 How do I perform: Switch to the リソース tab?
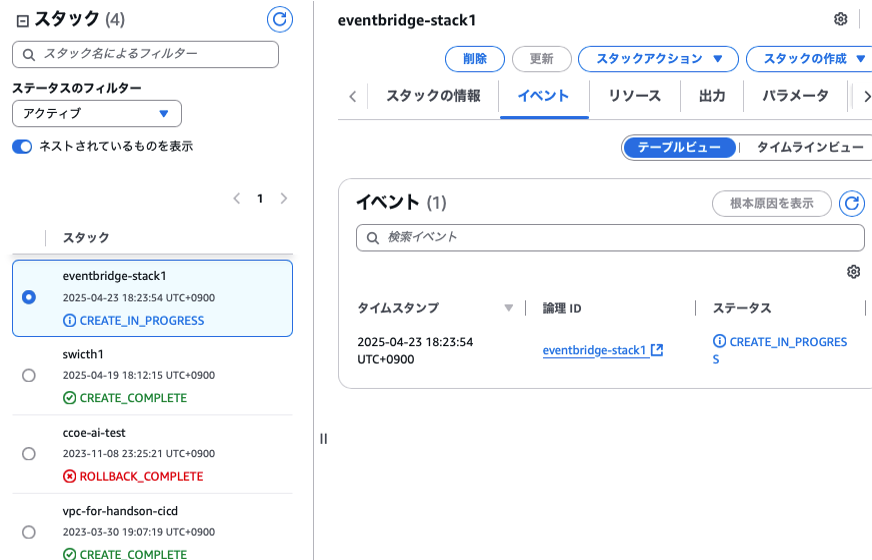point(634,96)
